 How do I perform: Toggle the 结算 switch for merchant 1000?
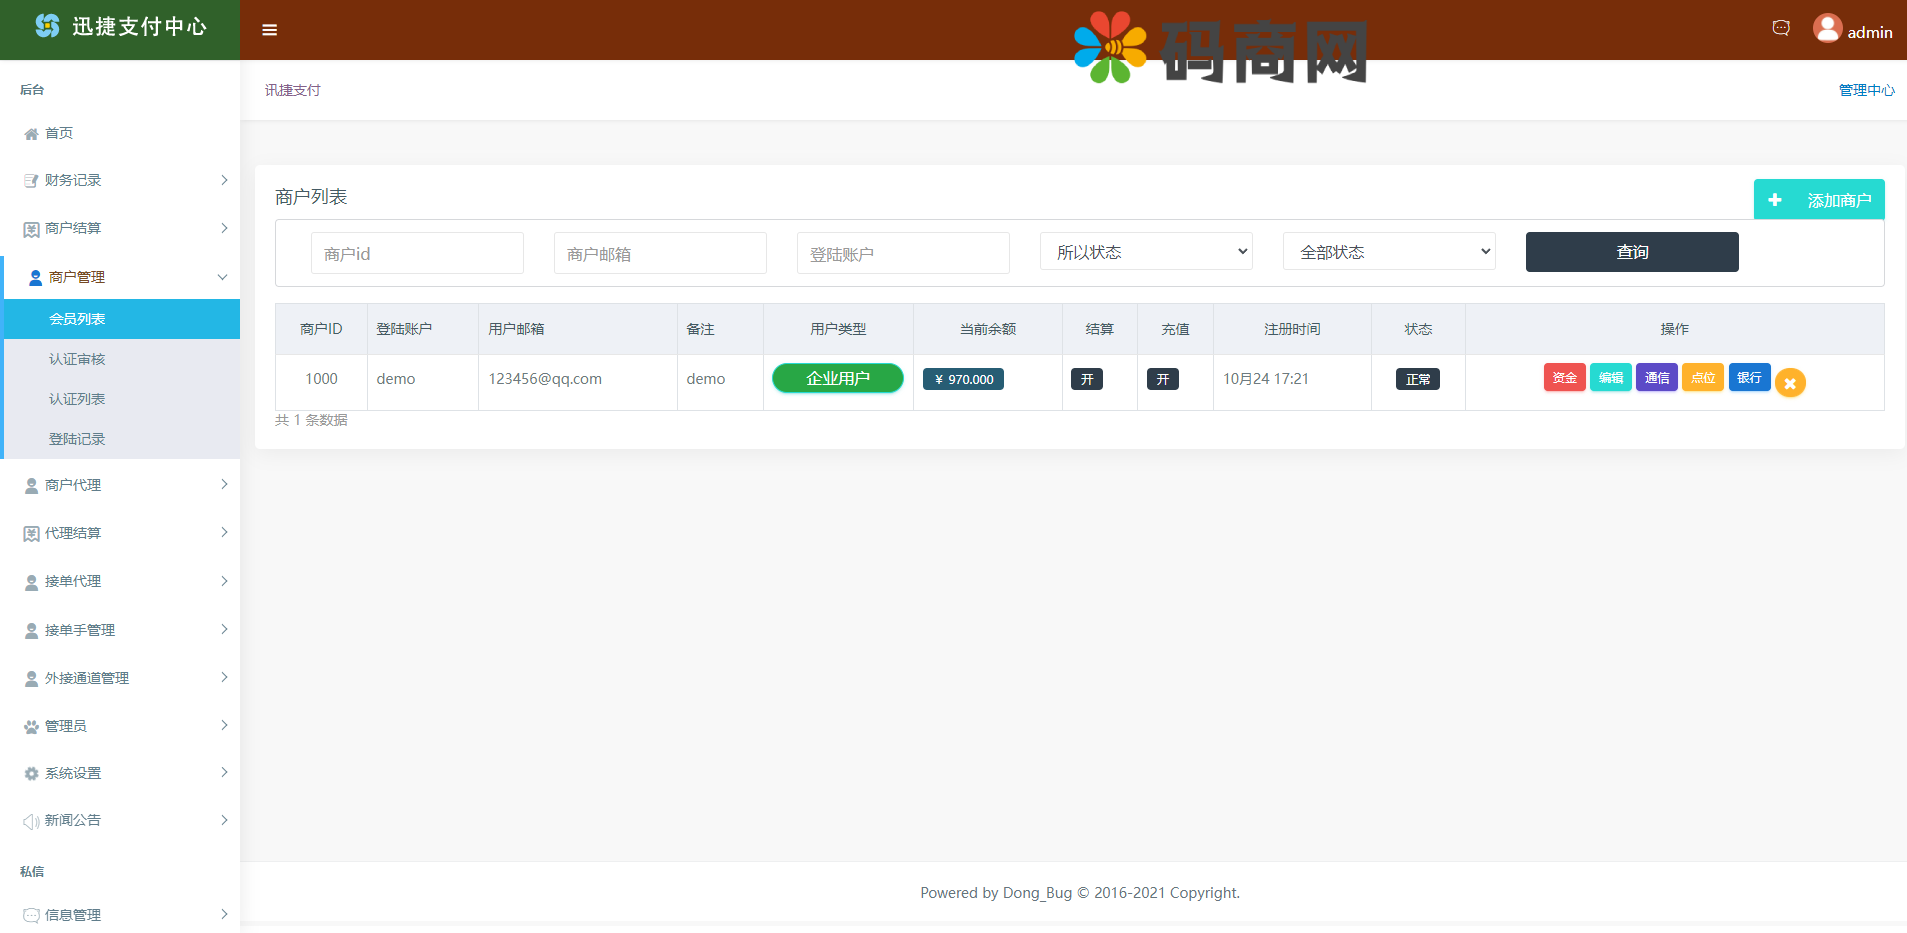1086,379
